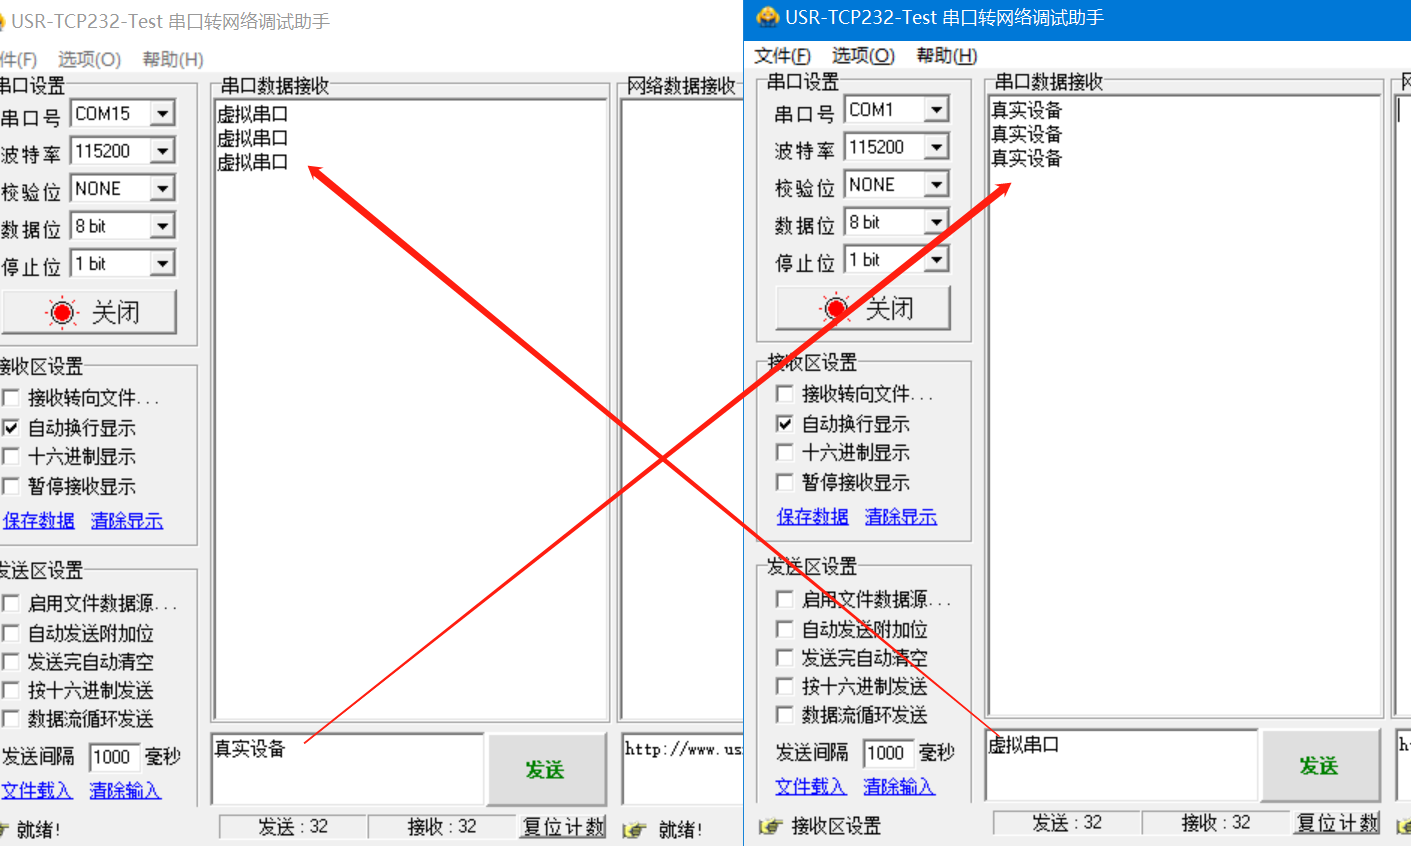
Task: Uncheck 自动换行显示 in COM1 window
Action: click(784, 424)
